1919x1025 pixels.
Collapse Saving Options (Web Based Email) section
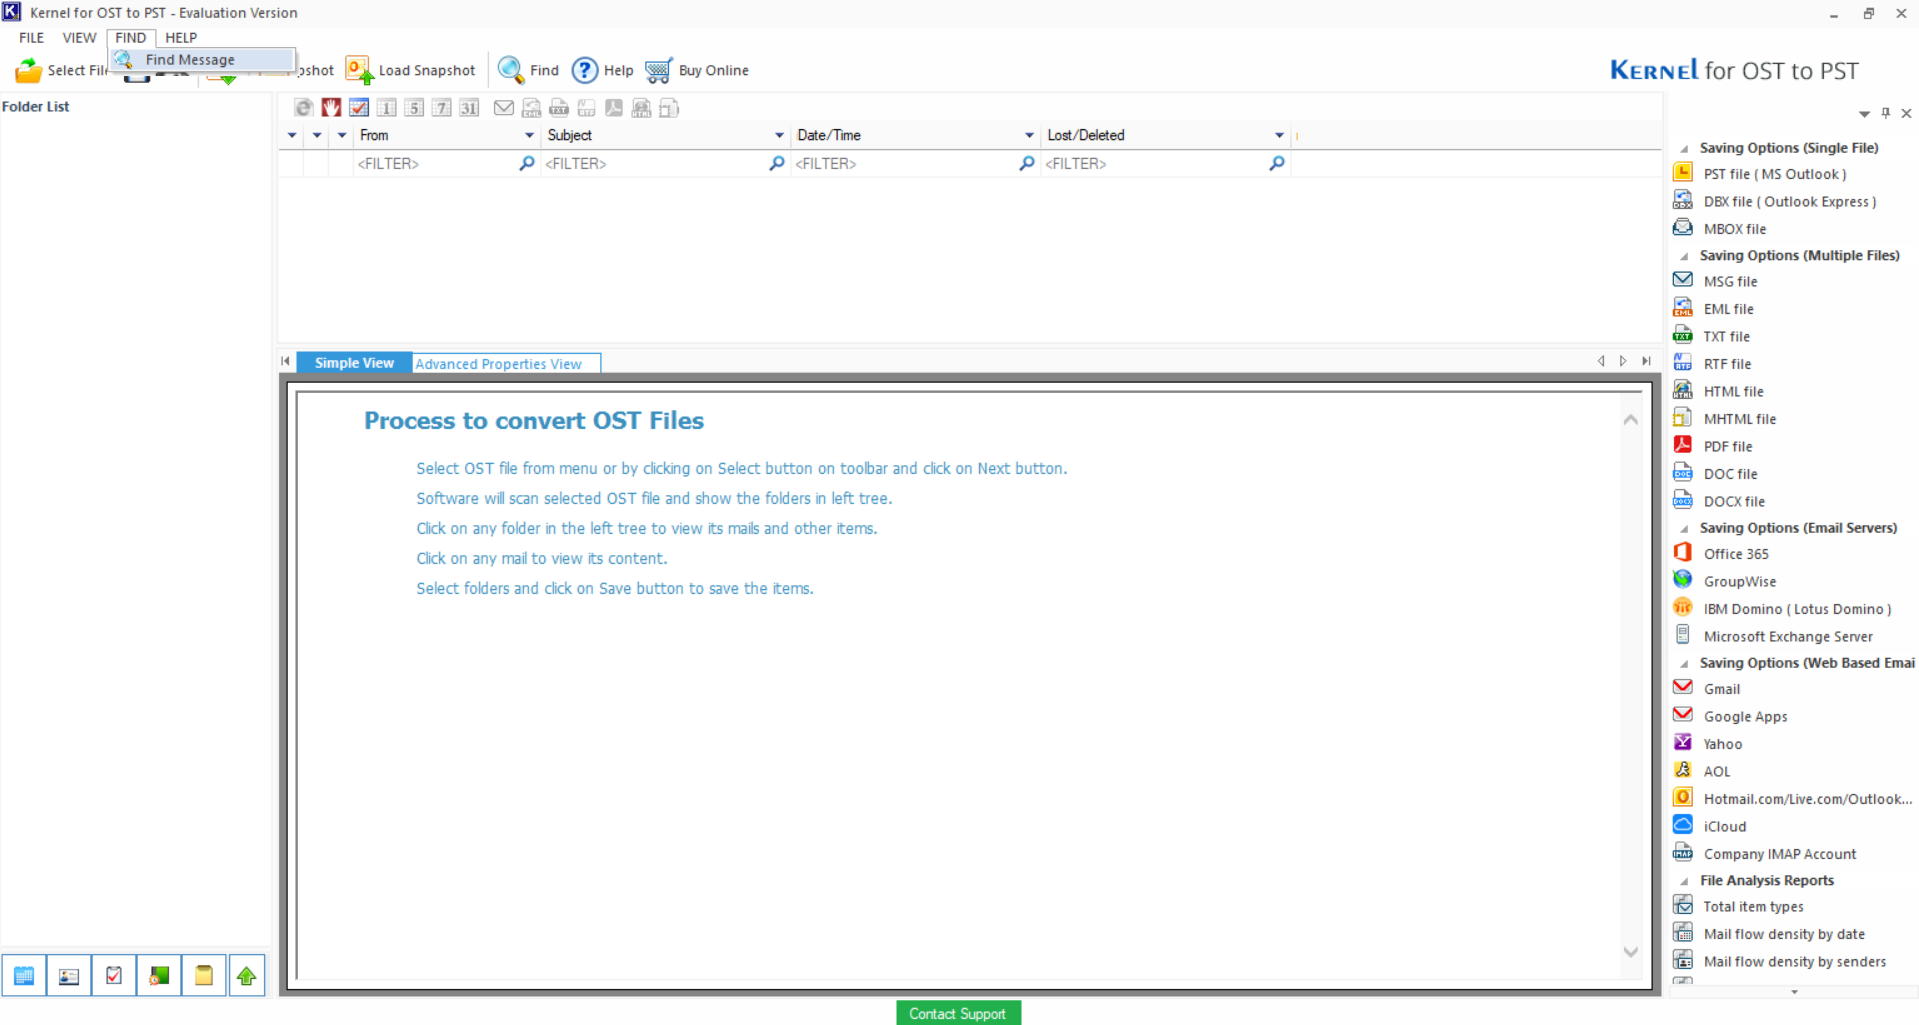point(1685,663)
